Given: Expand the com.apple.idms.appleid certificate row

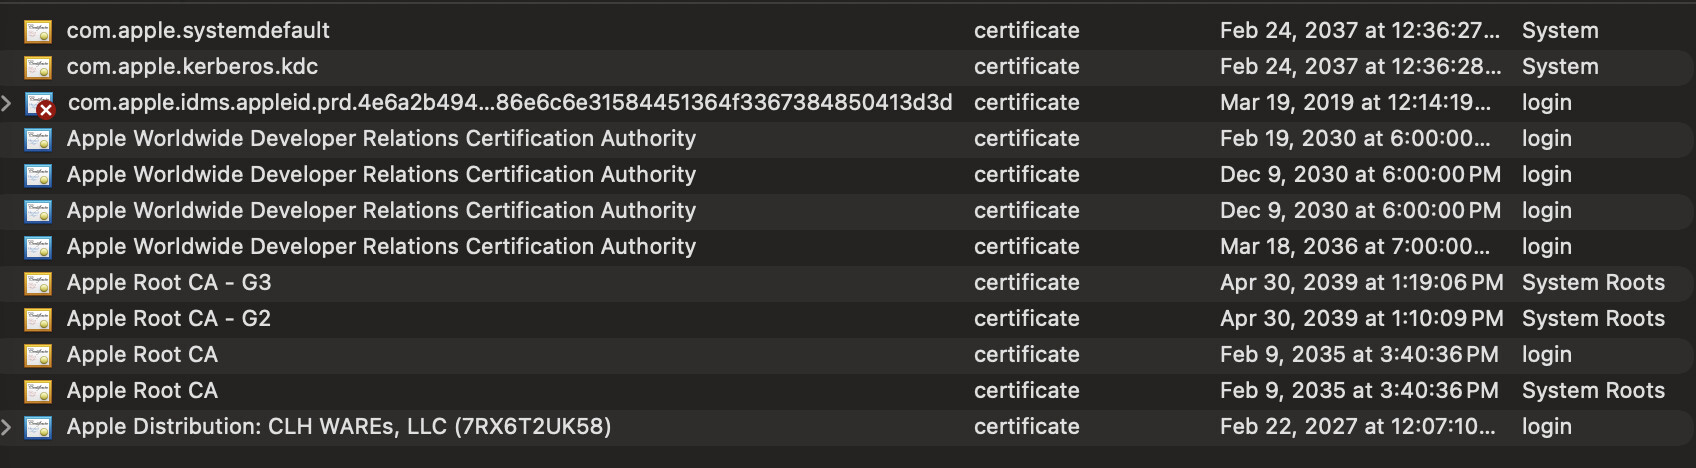Looking at the screenshot, I should 7,103.
